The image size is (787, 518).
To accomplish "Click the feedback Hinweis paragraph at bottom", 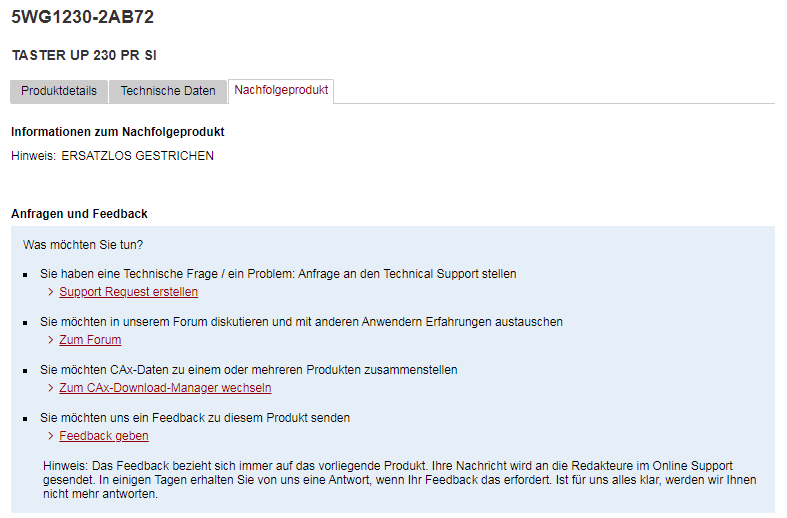I will pos(400,480).
